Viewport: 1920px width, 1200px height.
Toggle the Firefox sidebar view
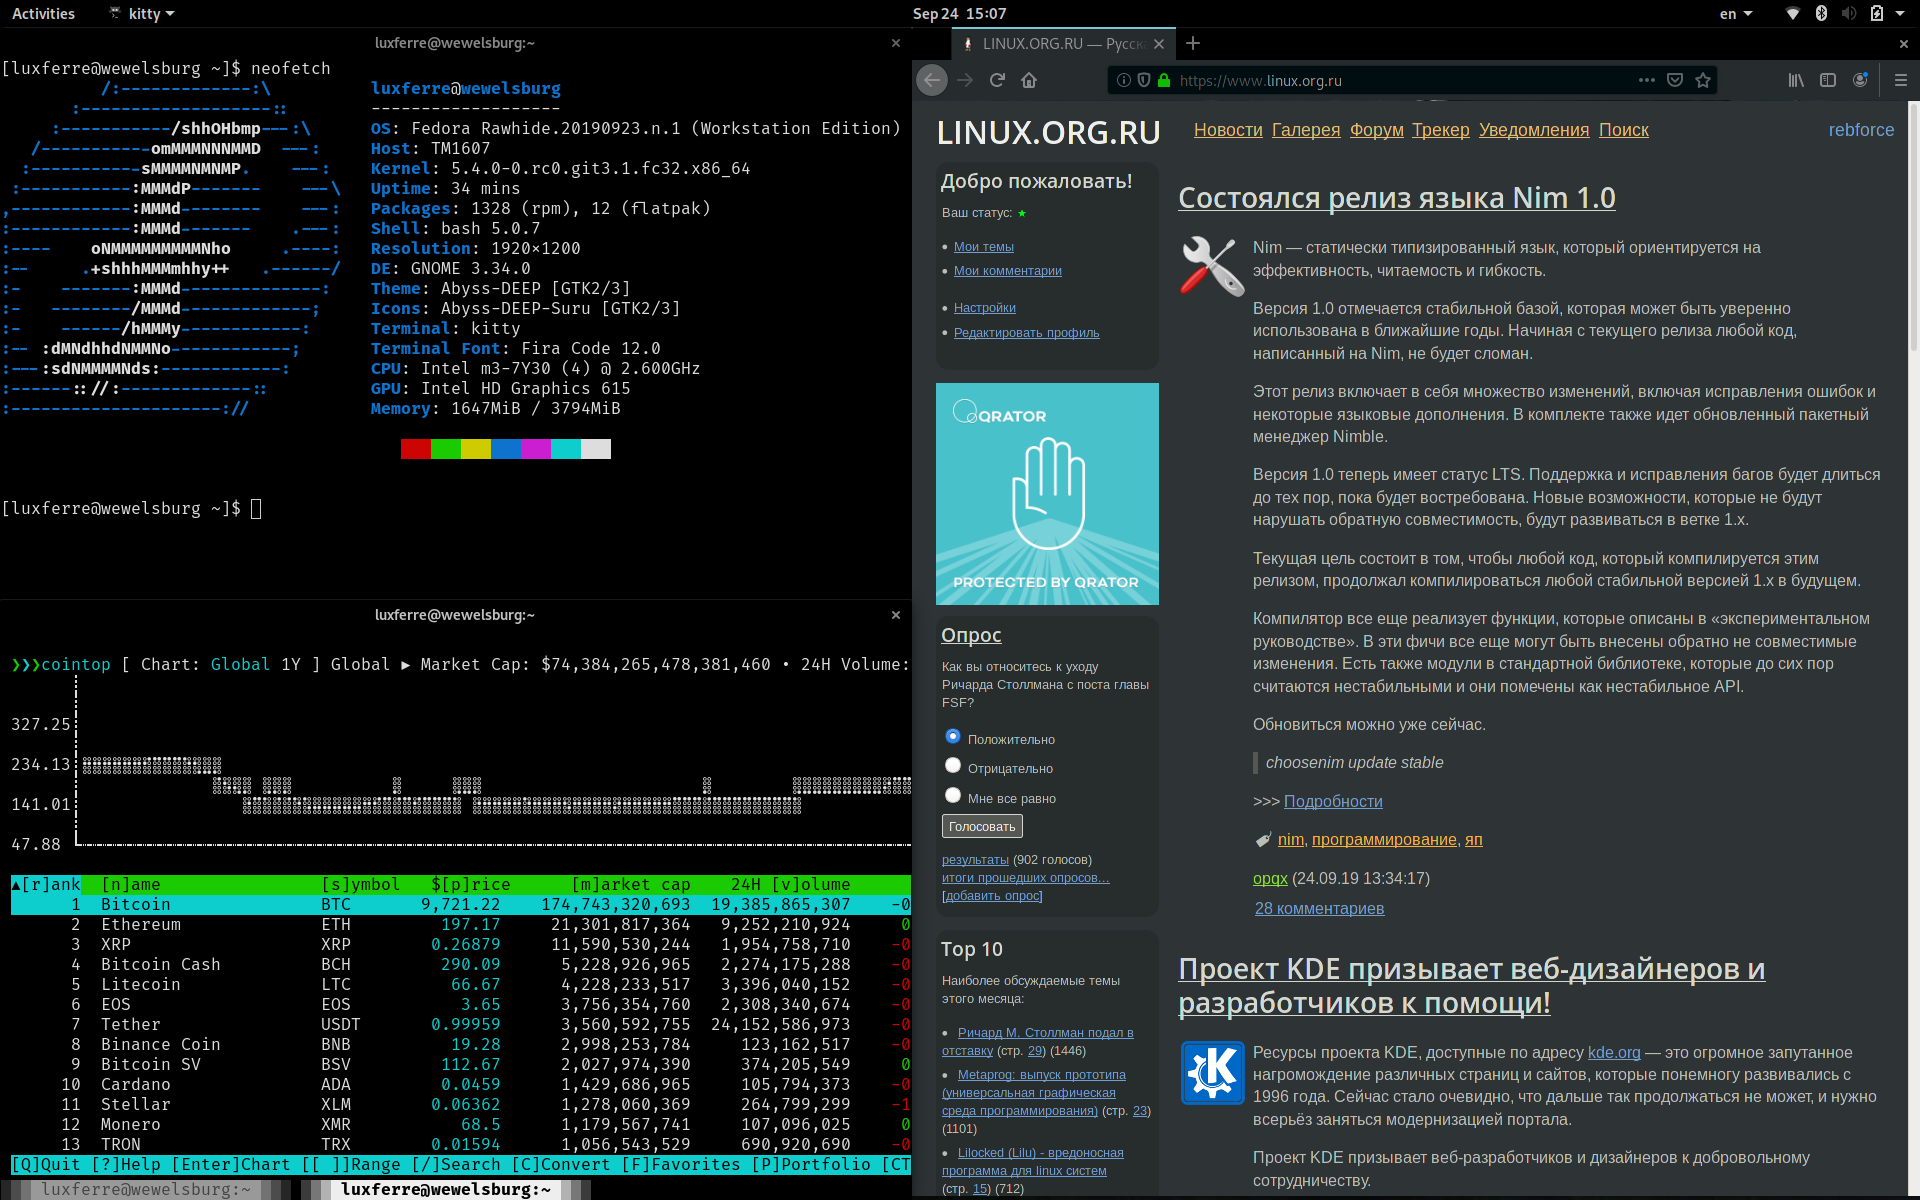pyautogui.click(x=1828, y=80)
